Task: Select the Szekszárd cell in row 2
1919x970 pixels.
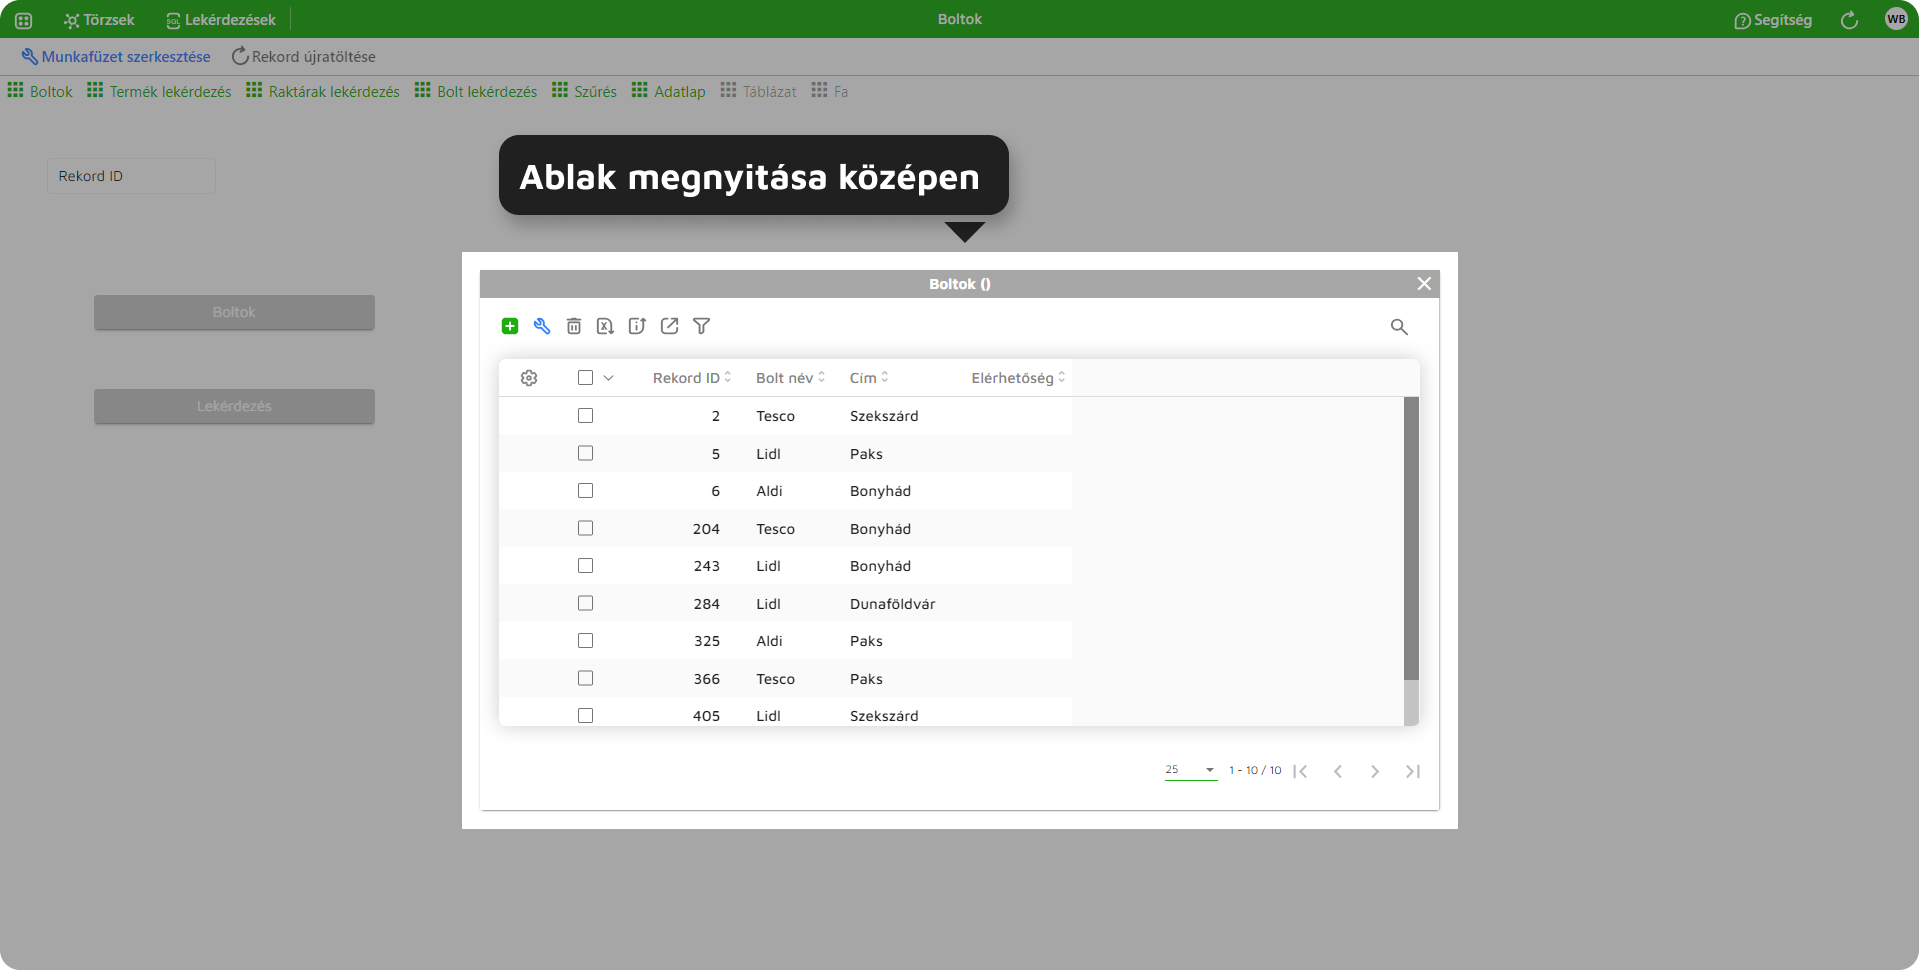Action: [x=884, y=416]
